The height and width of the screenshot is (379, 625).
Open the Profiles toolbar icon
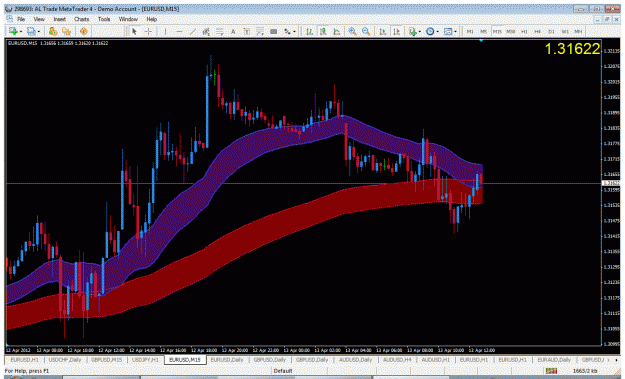click(x=31, y=31)
